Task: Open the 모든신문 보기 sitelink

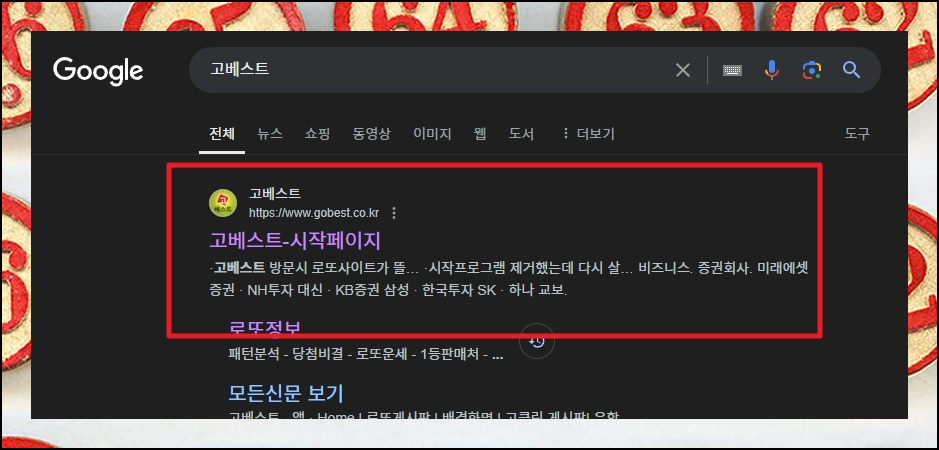Action: (x=286, y=394)
